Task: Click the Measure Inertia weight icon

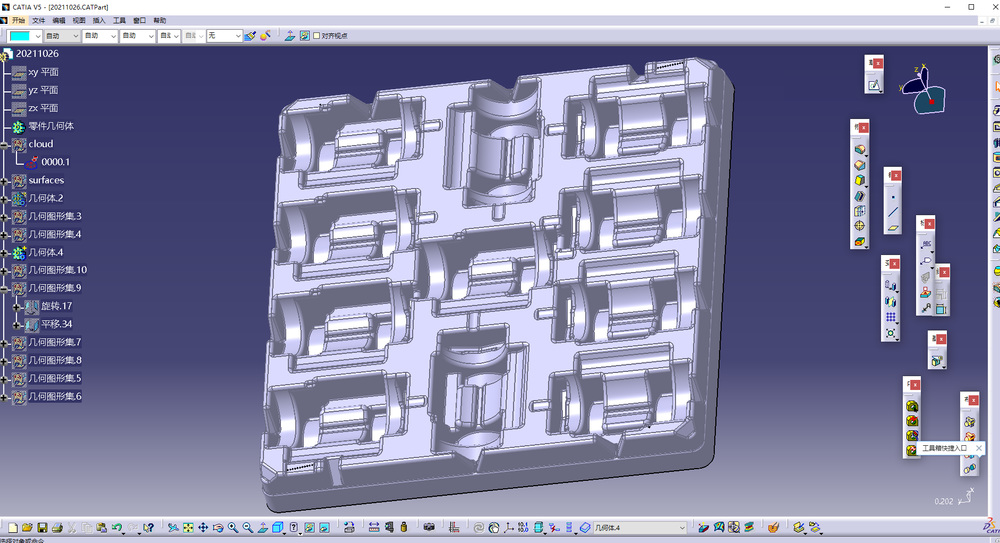Action: click(404, 528)
